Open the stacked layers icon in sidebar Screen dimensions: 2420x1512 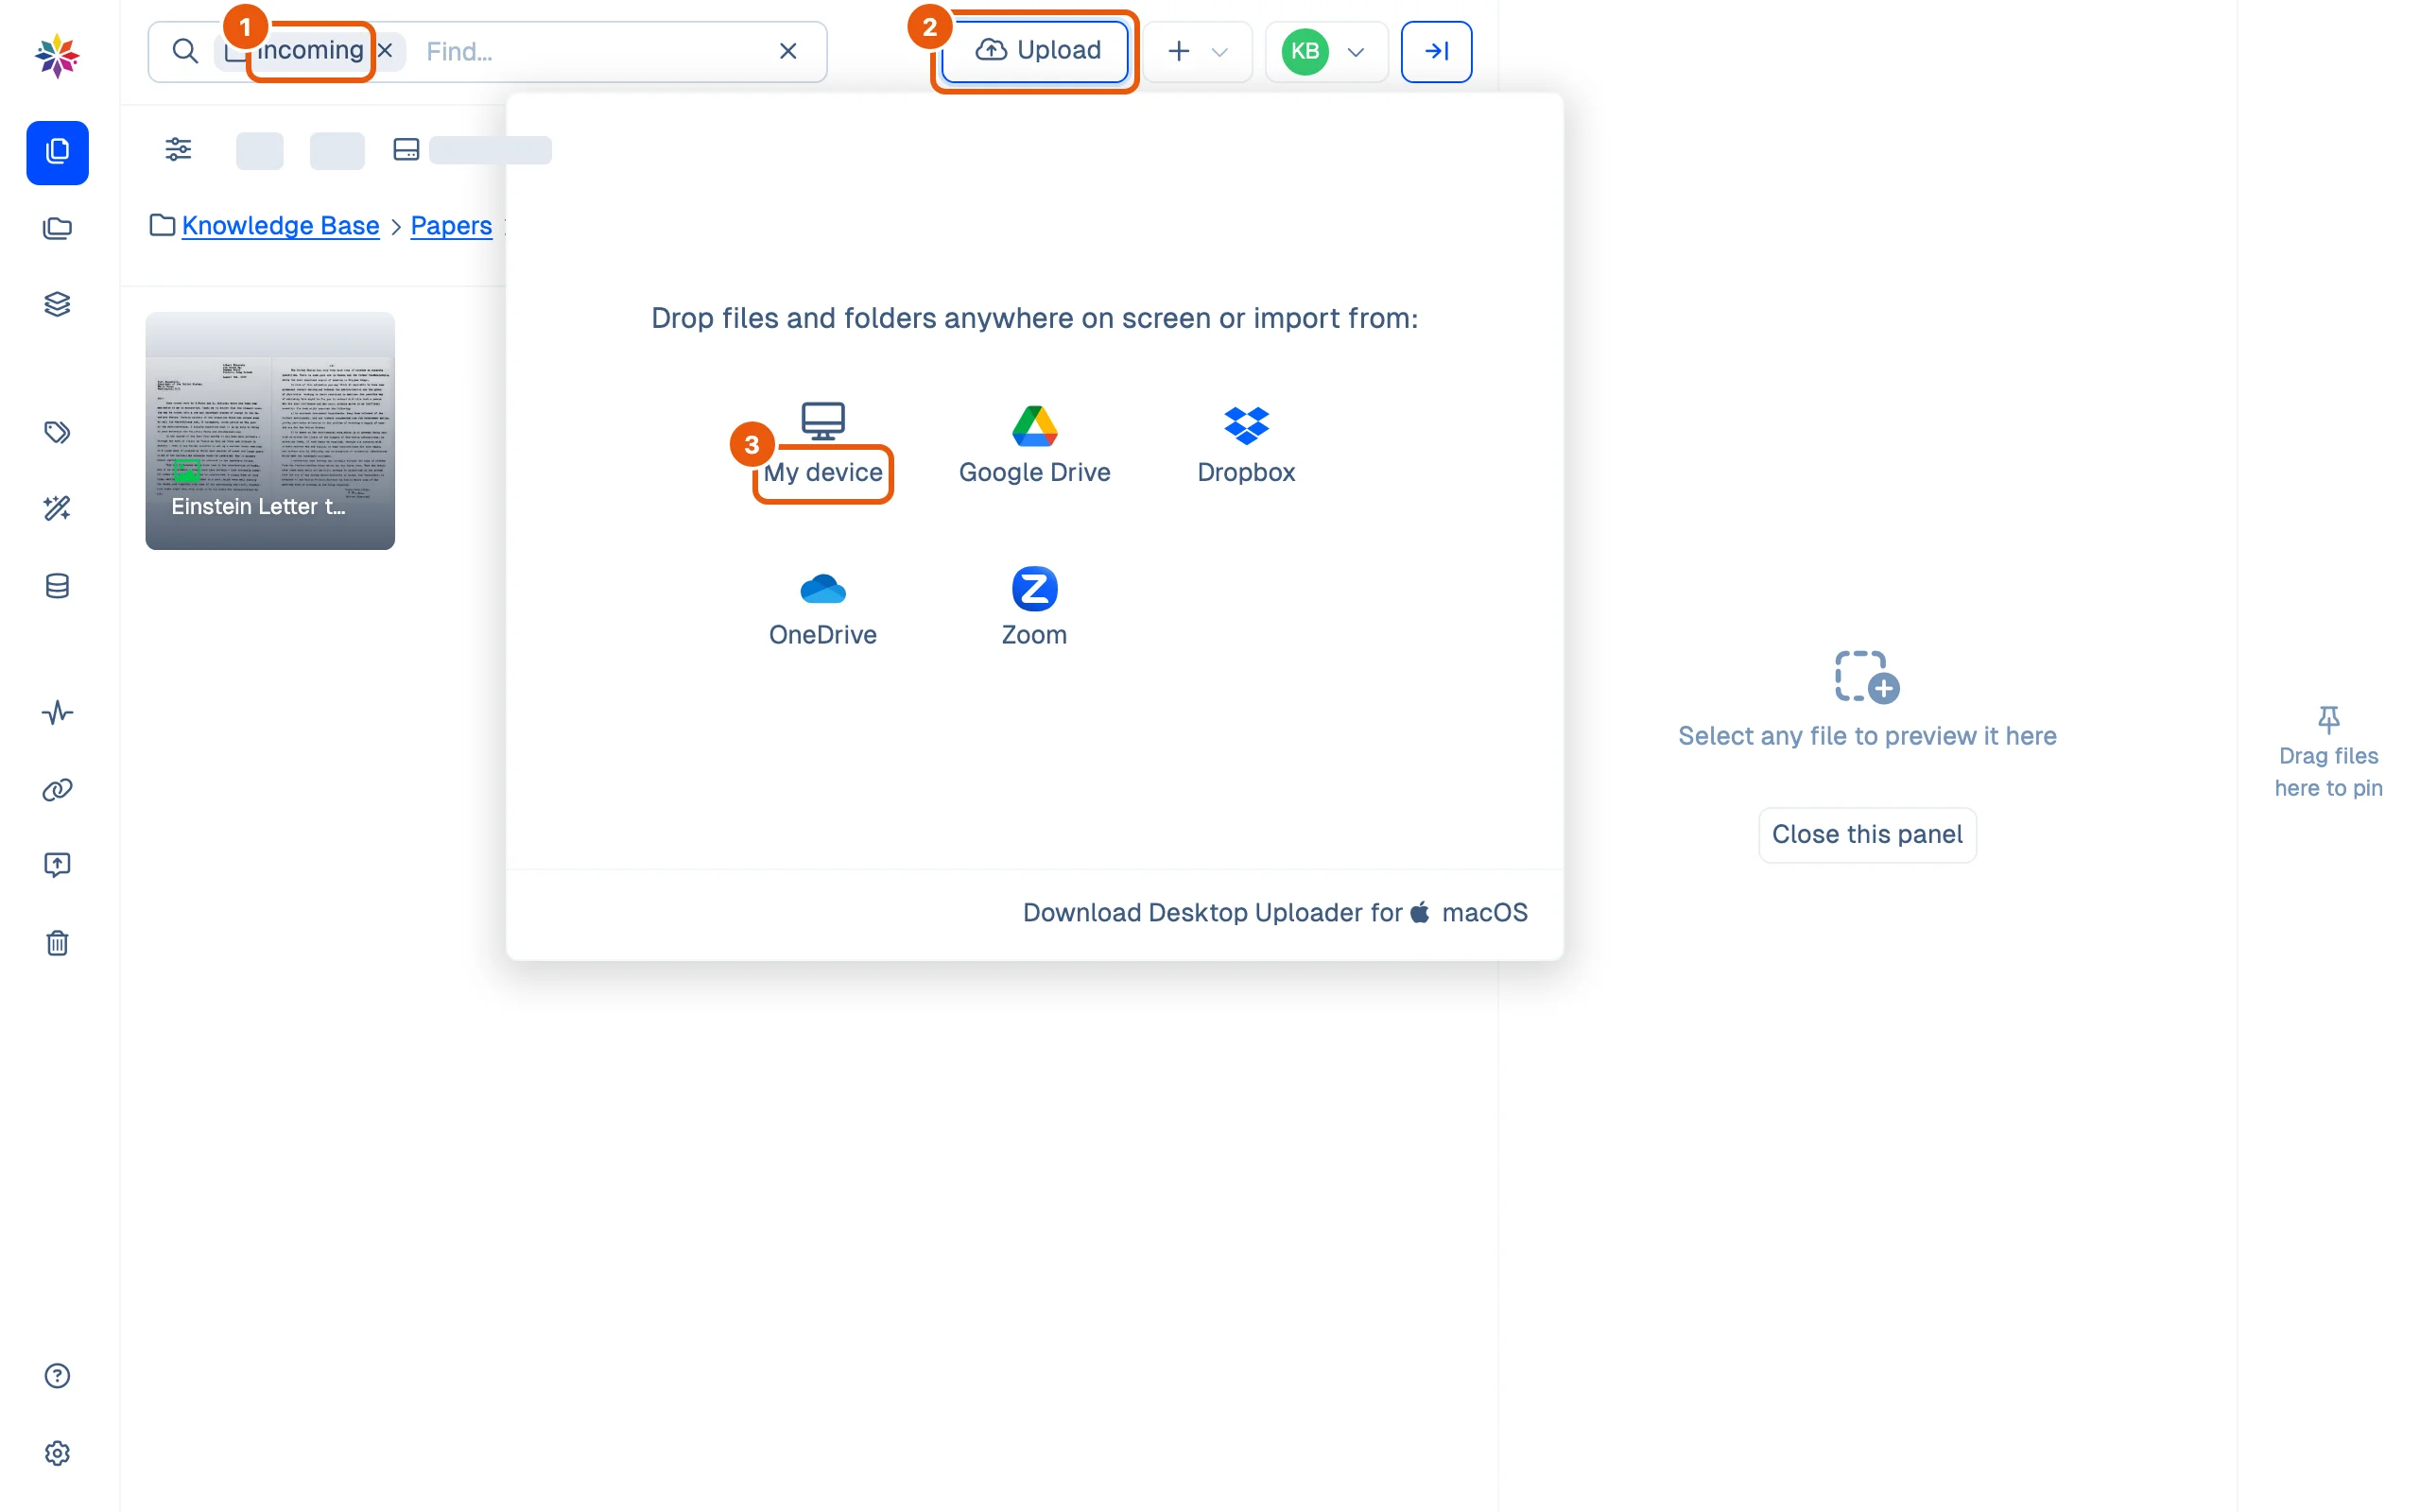click(x=57, y=304)
